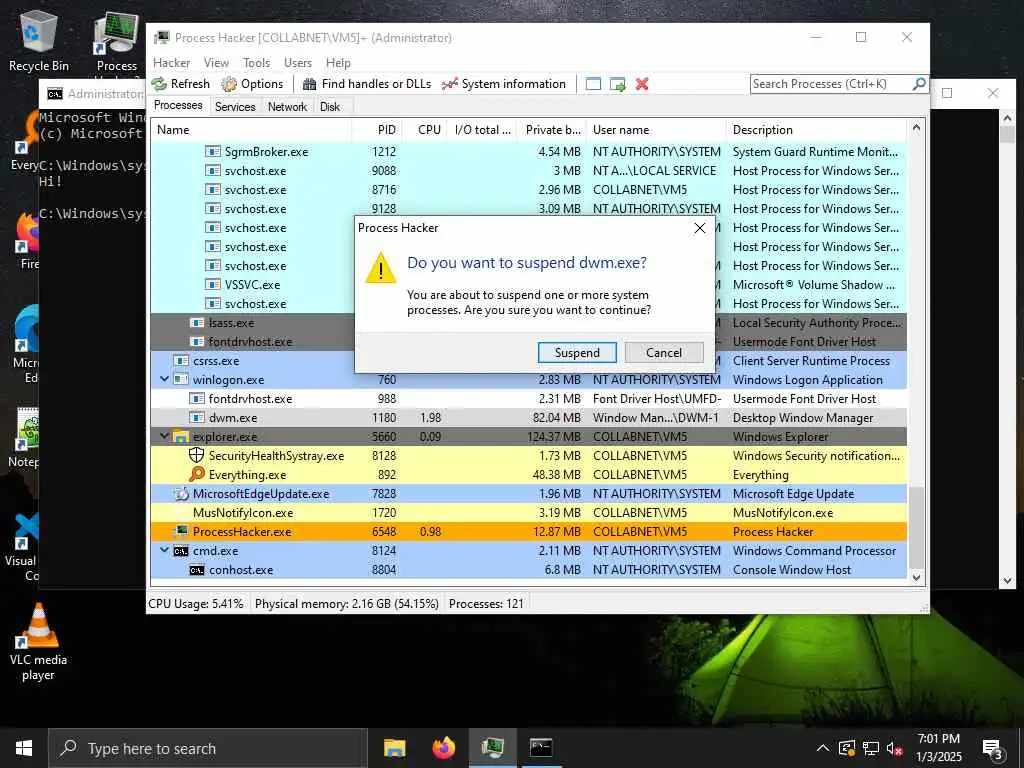This screenshot has height=768, width=1024.
Task: Click the Search Processes input field
Action: pyautogui.click(x=831, y=84)
